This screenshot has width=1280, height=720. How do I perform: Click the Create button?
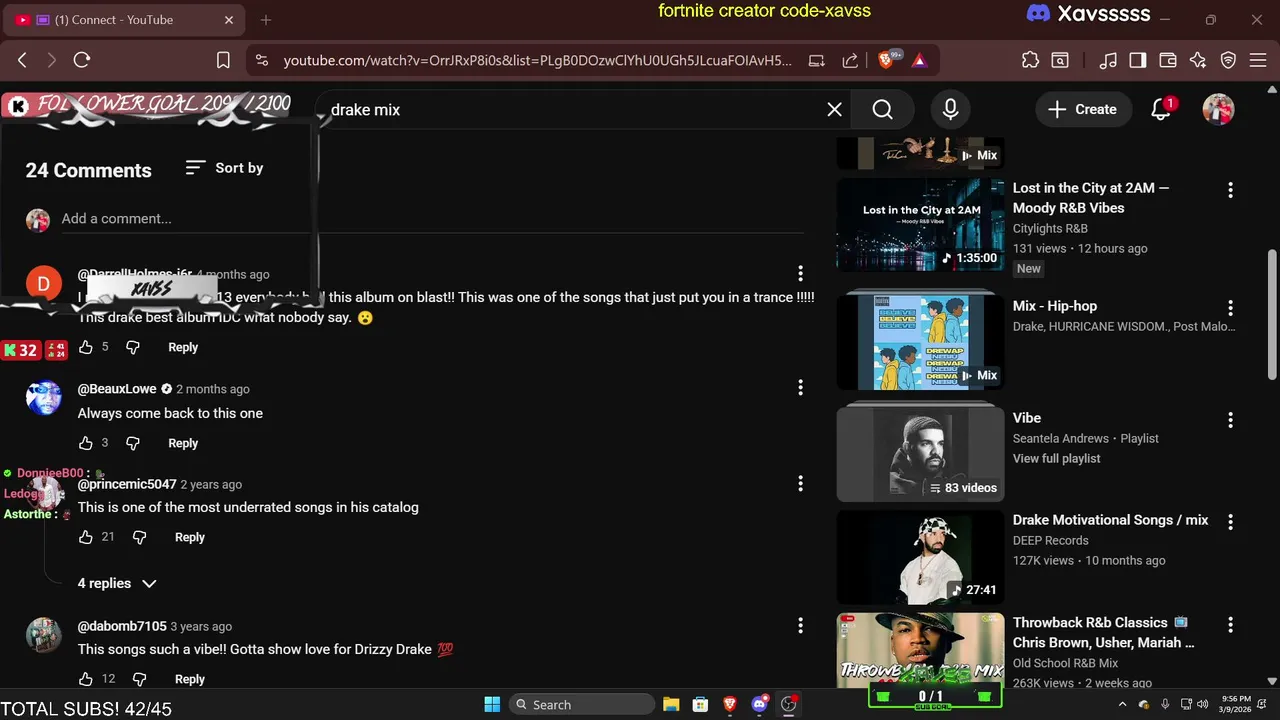pos(1082,109)
